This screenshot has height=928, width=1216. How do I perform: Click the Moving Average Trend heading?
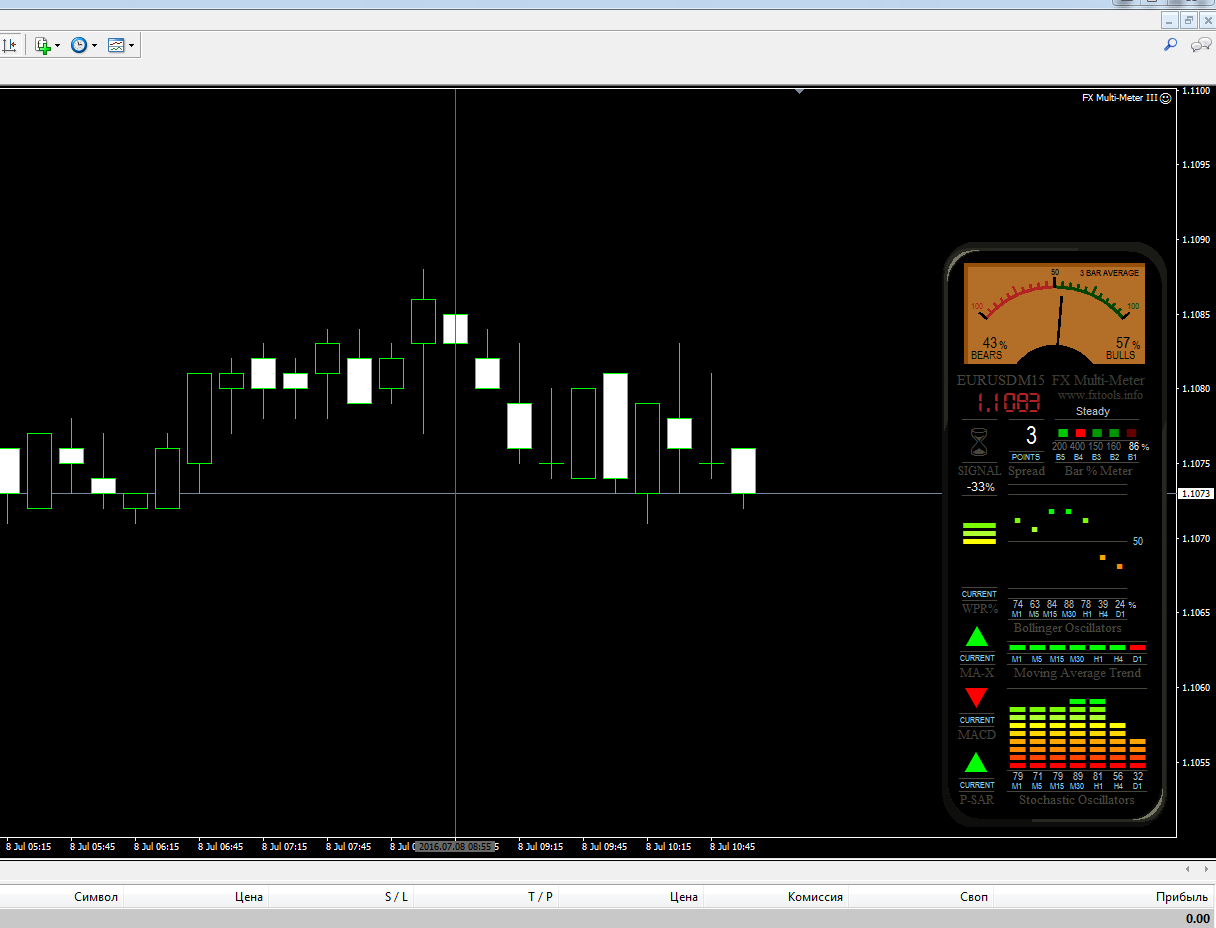pos(1077,673)
